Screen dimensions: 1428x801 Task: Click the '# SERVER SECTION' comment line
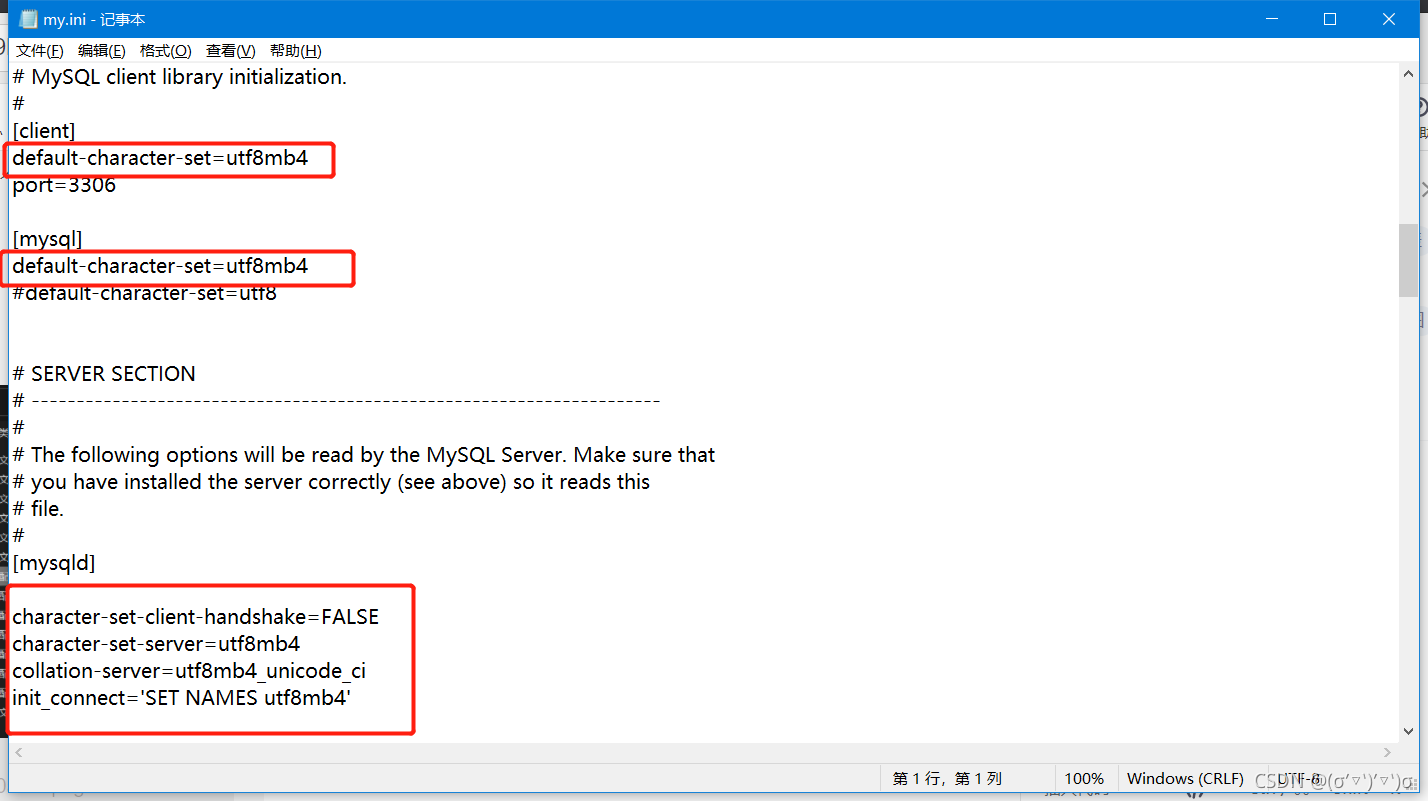point(104,374)
